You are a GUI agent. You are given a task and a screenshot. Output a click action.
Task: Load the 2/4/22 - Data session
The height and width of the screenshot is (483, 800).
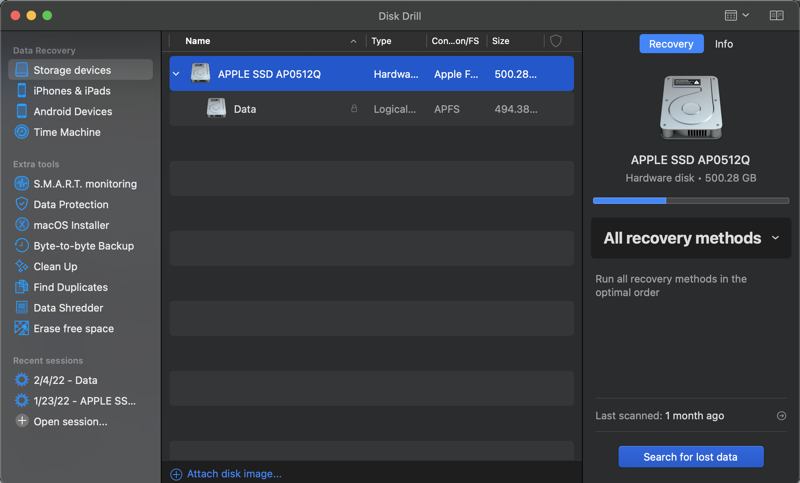point(65,380)
